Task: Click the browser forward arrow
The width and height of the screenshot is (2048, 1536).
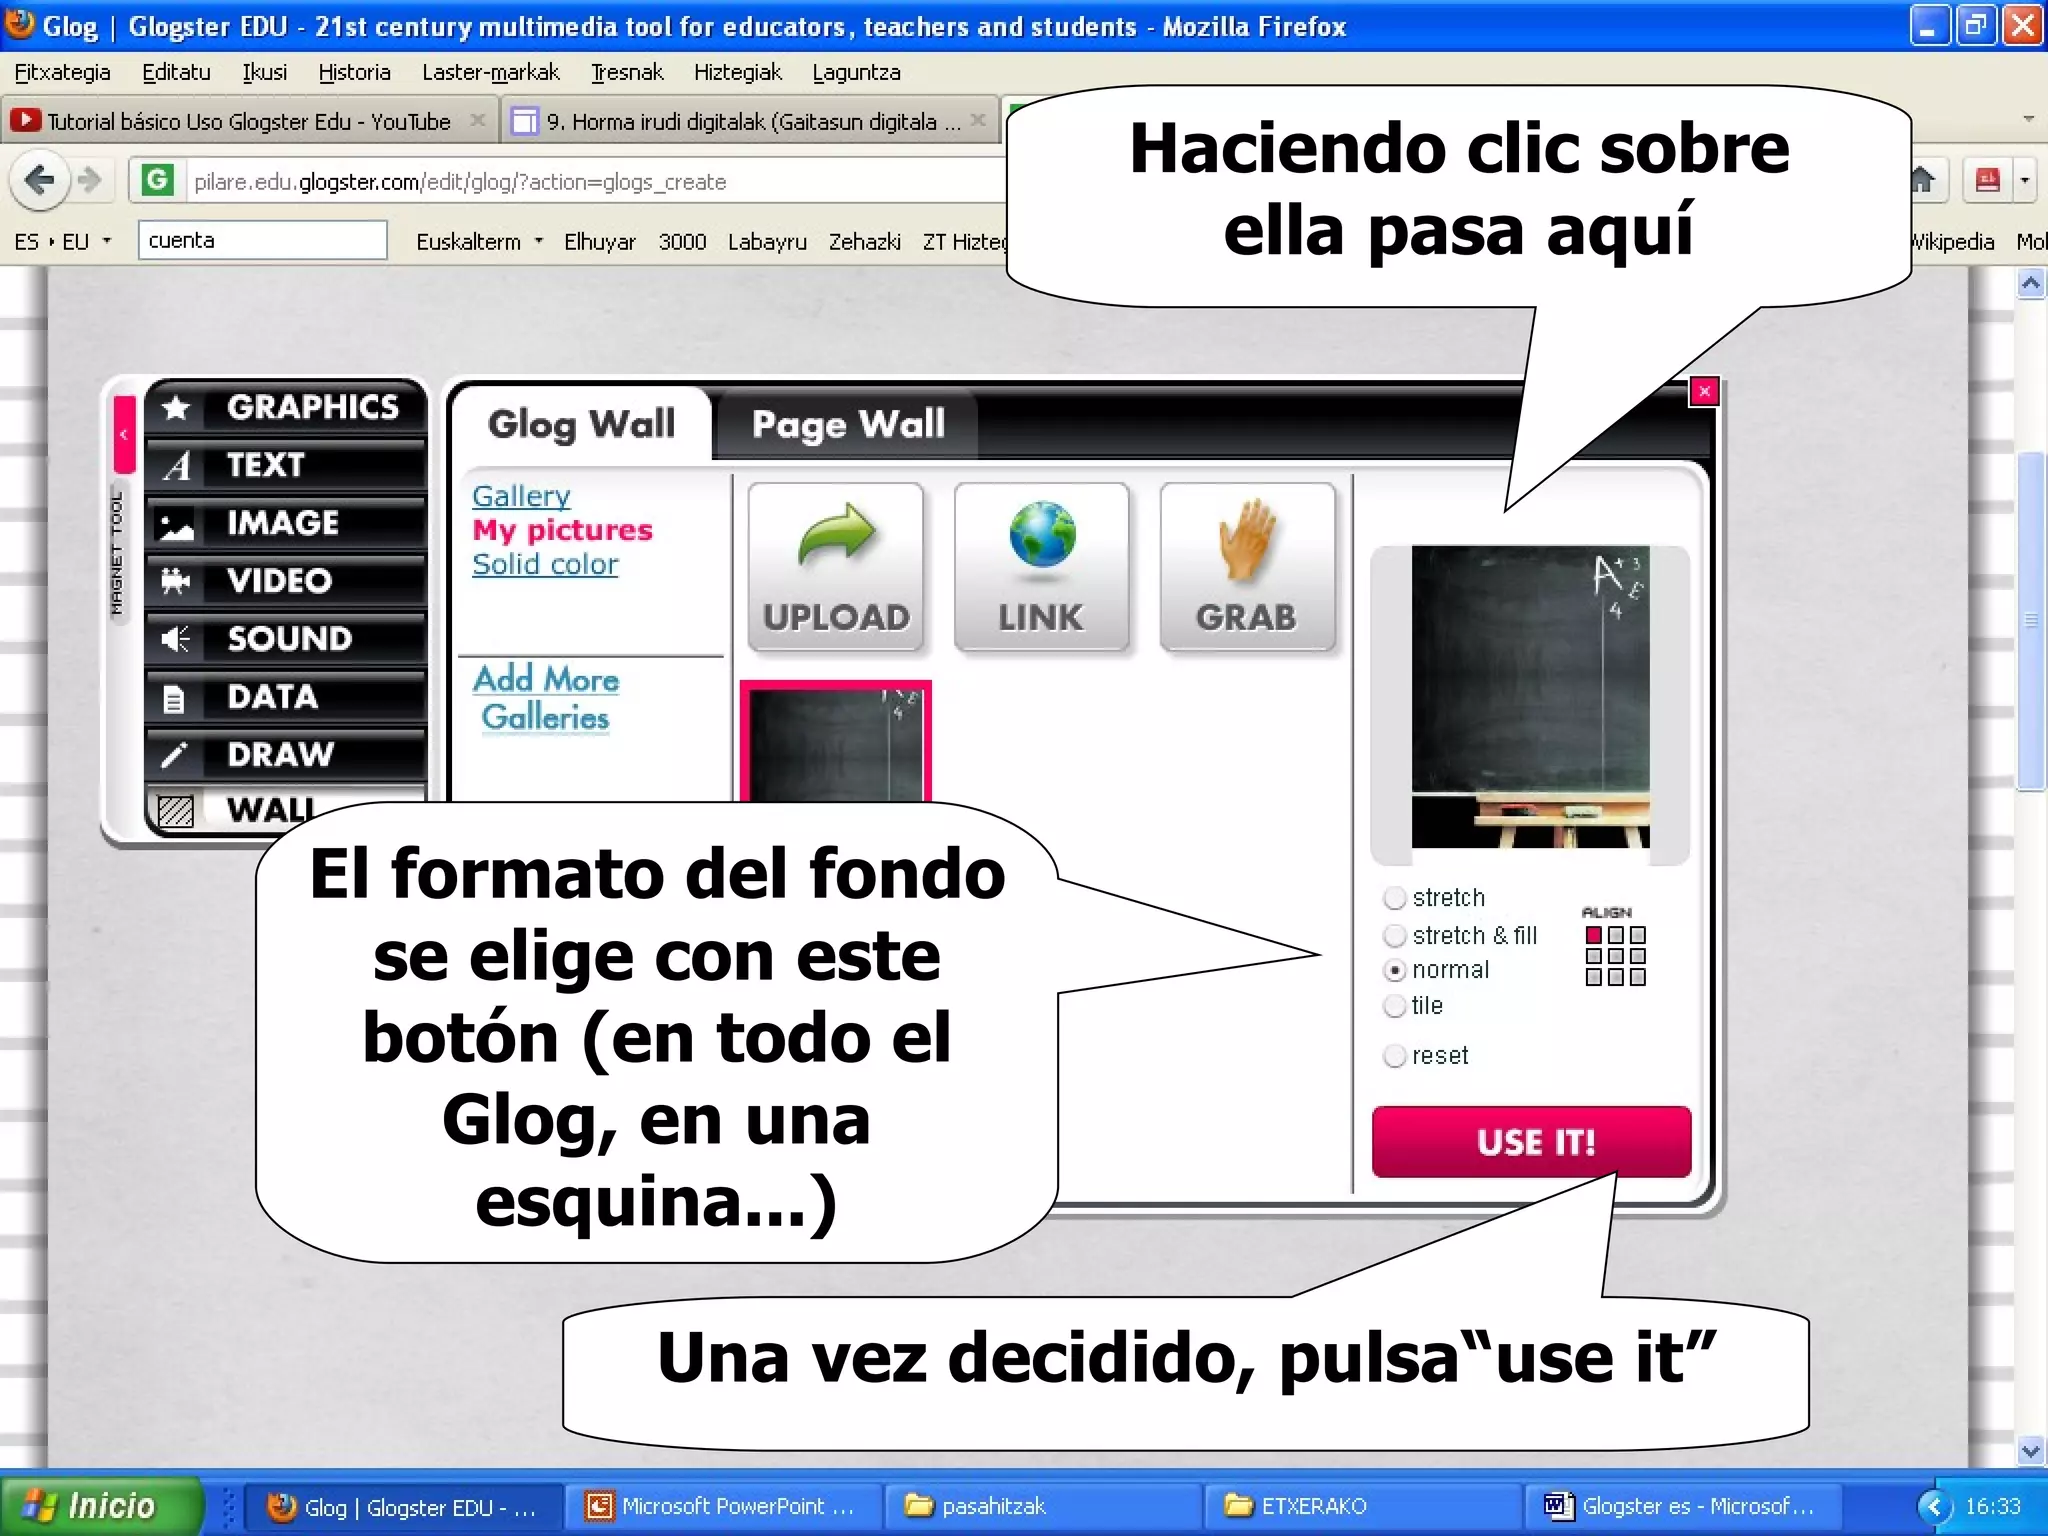Action: [x=90, y=180]
